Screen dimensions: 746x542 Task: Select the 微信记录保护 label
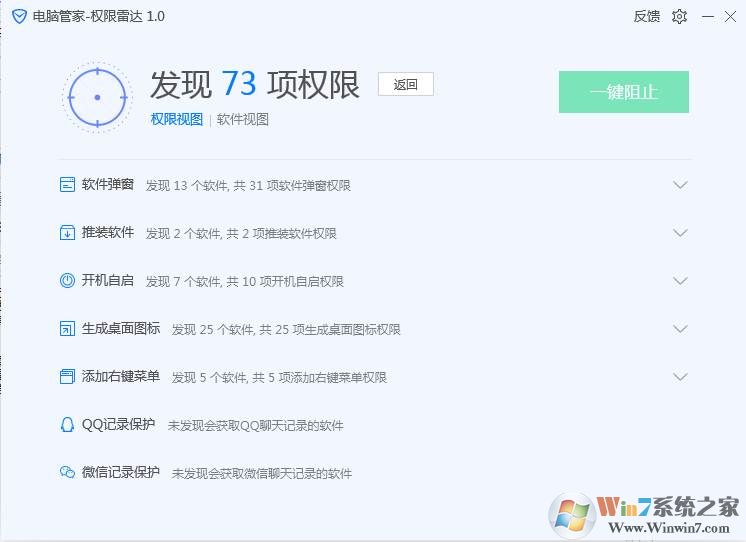[x=121, y=472]
